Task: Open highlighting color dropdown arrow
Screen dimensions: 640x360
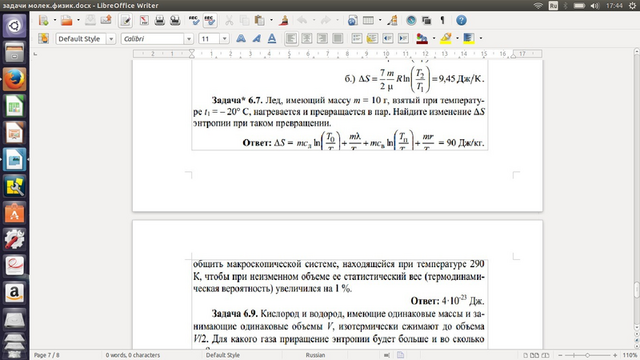Action: coord(457,38)
